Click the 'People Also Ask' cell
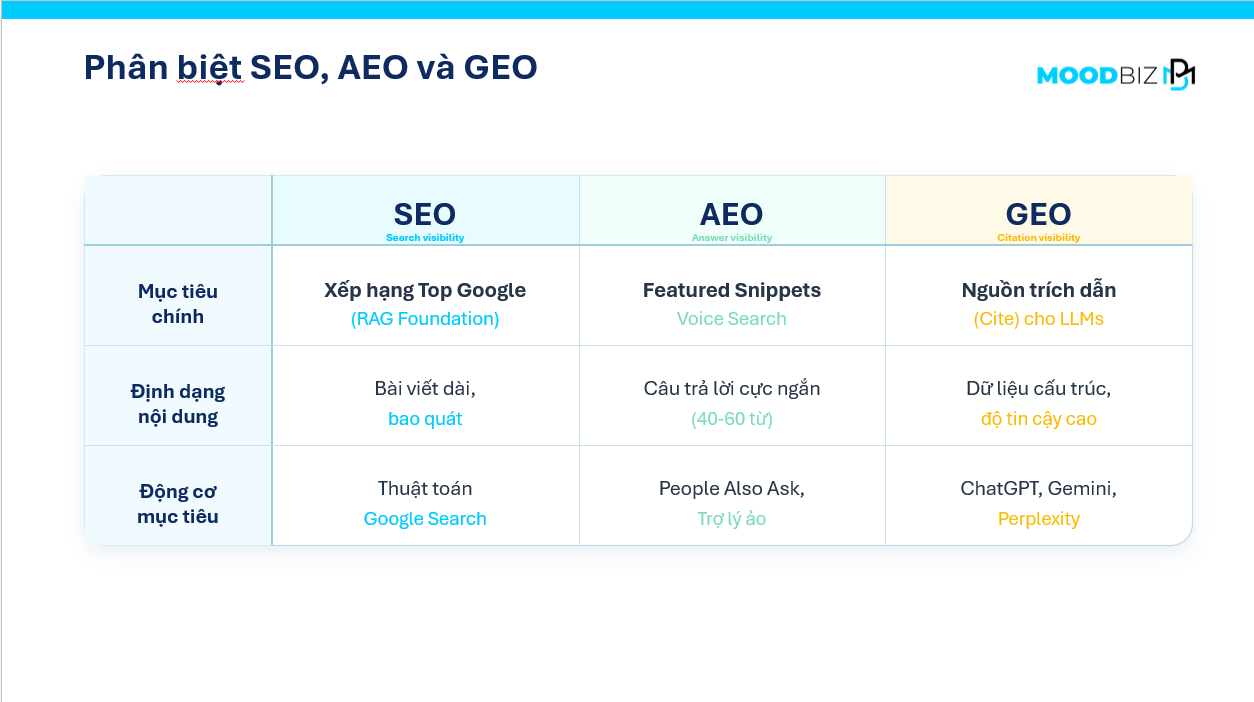This screenshot has width=1254, height=702. [x=732, y=489]
